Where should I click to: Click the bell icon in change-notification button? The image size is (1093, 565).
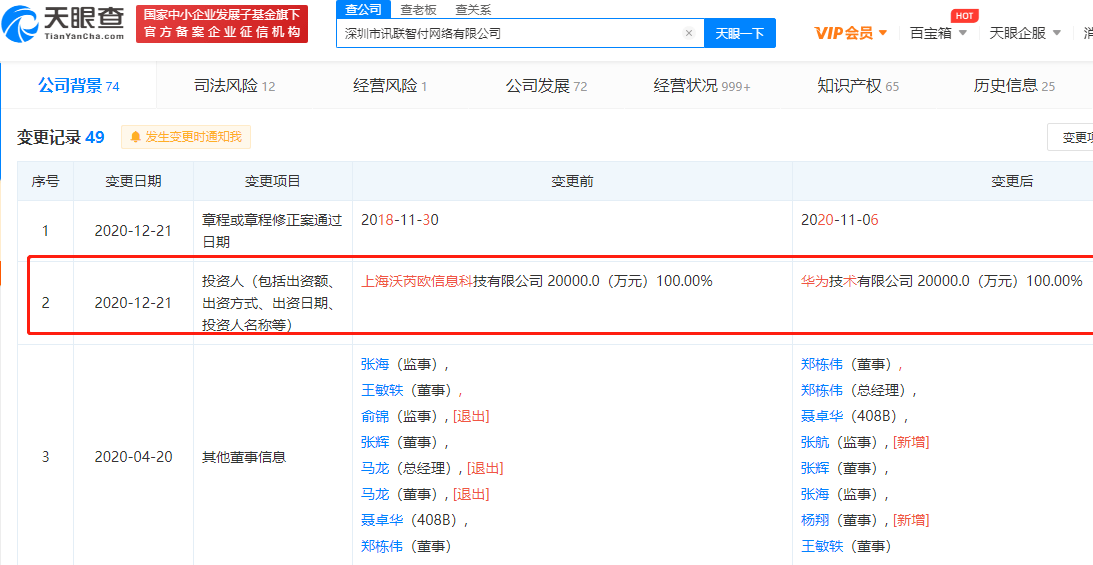pyautogui.click(x=135, y=137)
